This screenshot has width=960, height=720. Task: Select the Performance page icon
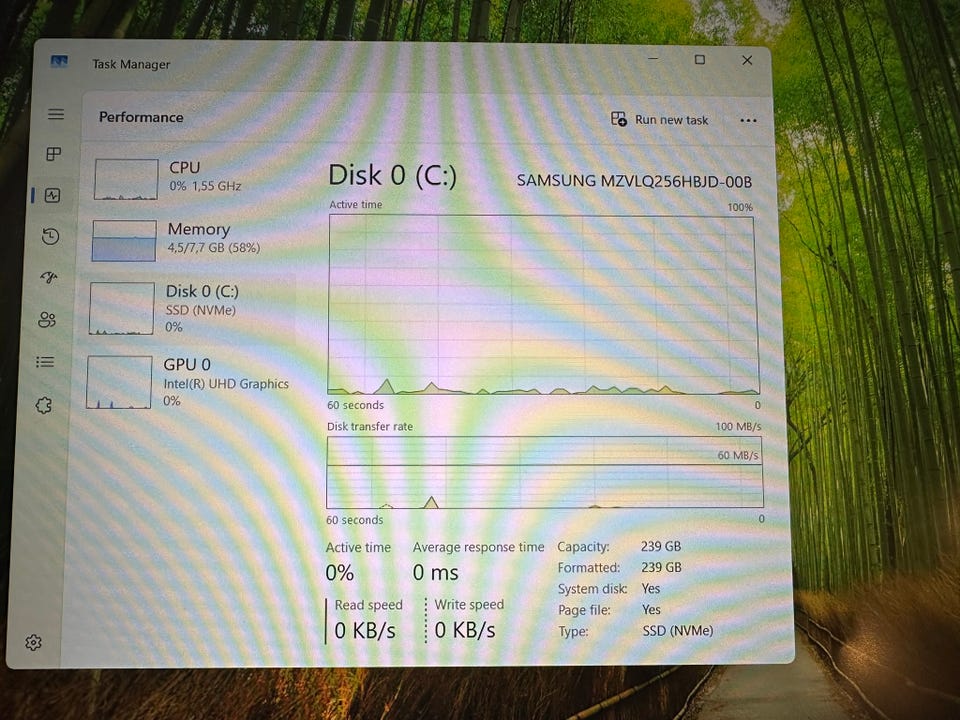pos(53,195)
